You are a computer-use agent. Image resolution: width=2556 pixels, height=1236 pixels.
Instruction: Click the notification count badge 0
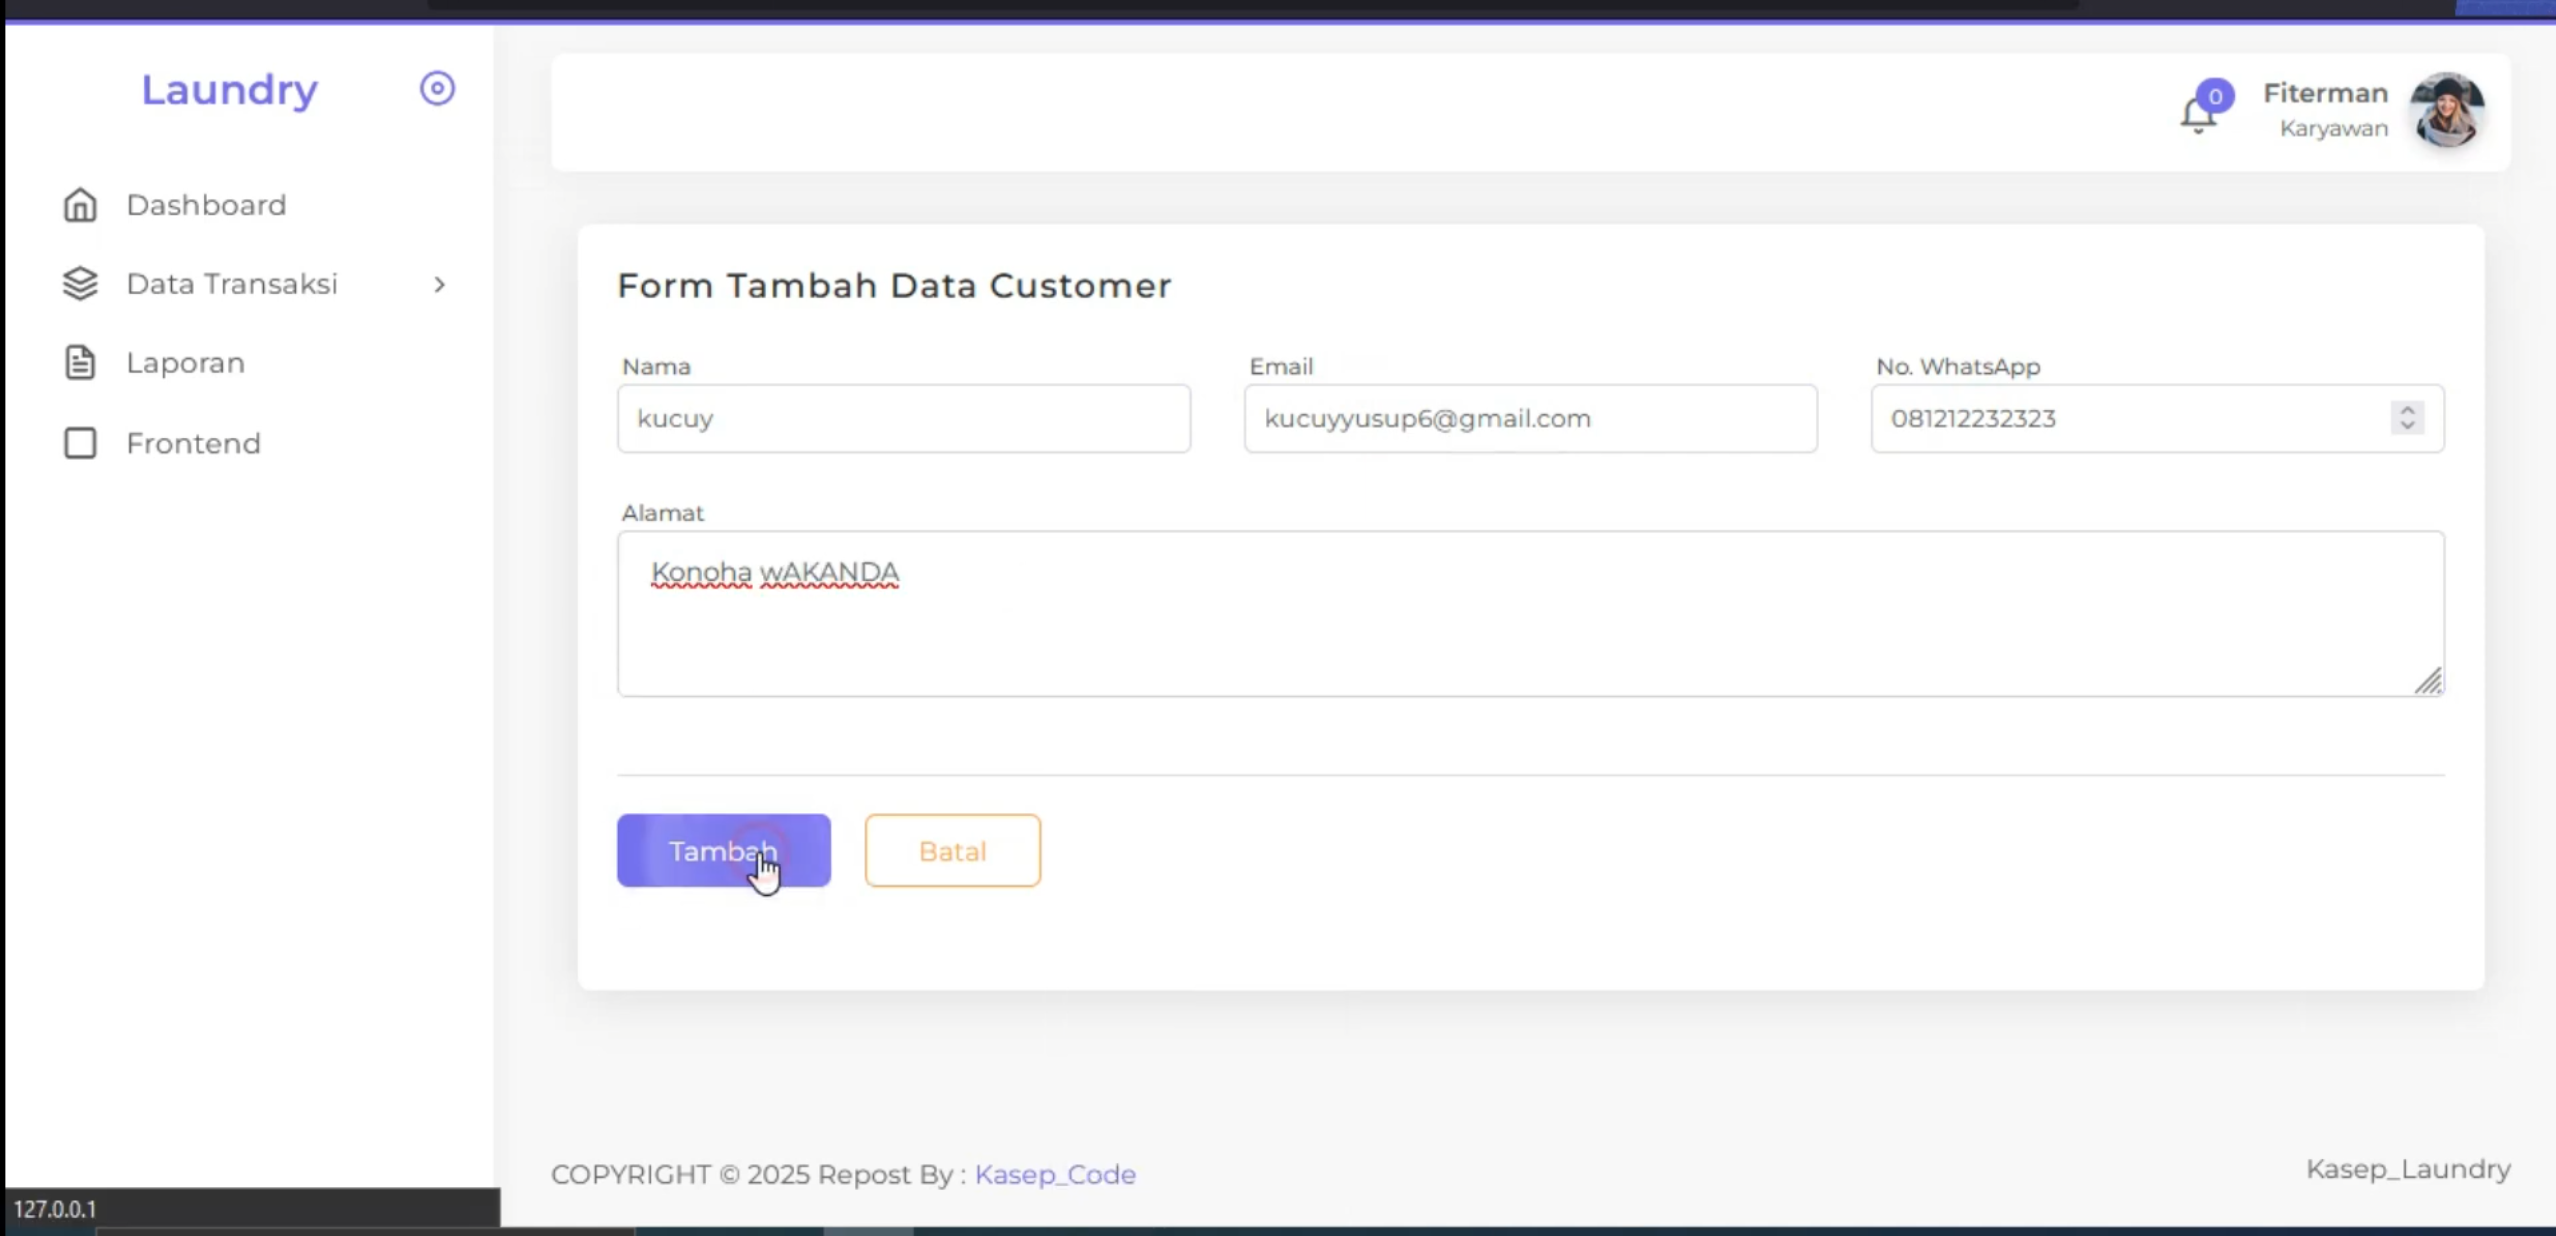click(x=2215, y=96)
